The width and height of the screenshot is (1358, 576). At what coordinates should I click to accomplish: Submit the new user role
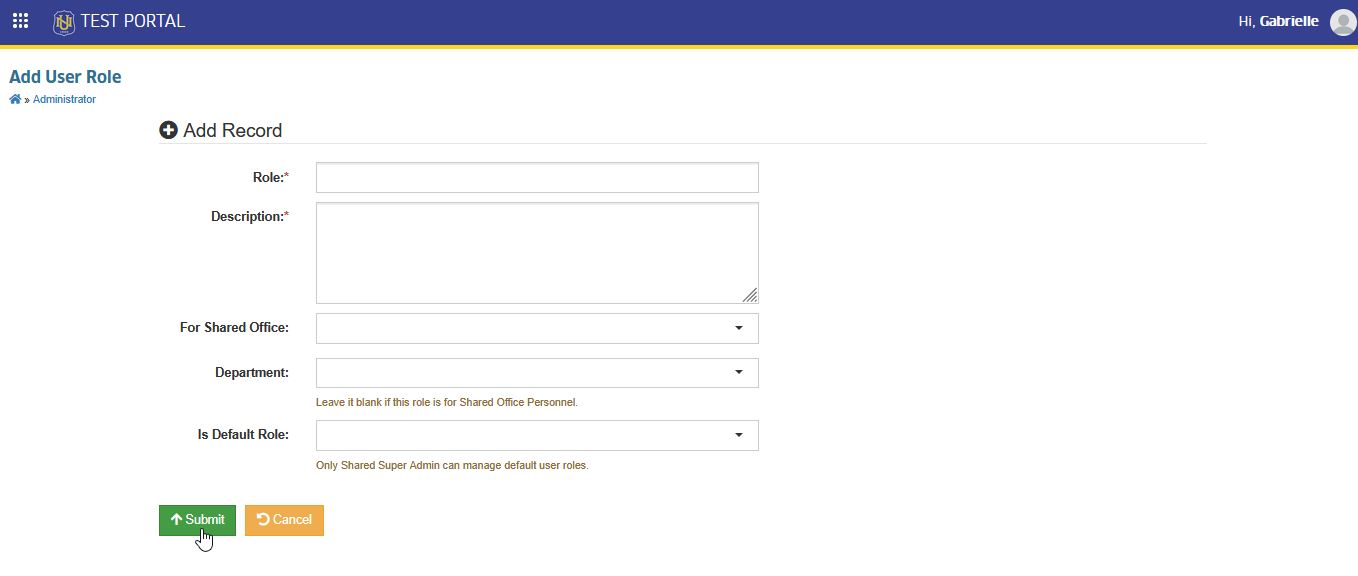pos(197,520)
